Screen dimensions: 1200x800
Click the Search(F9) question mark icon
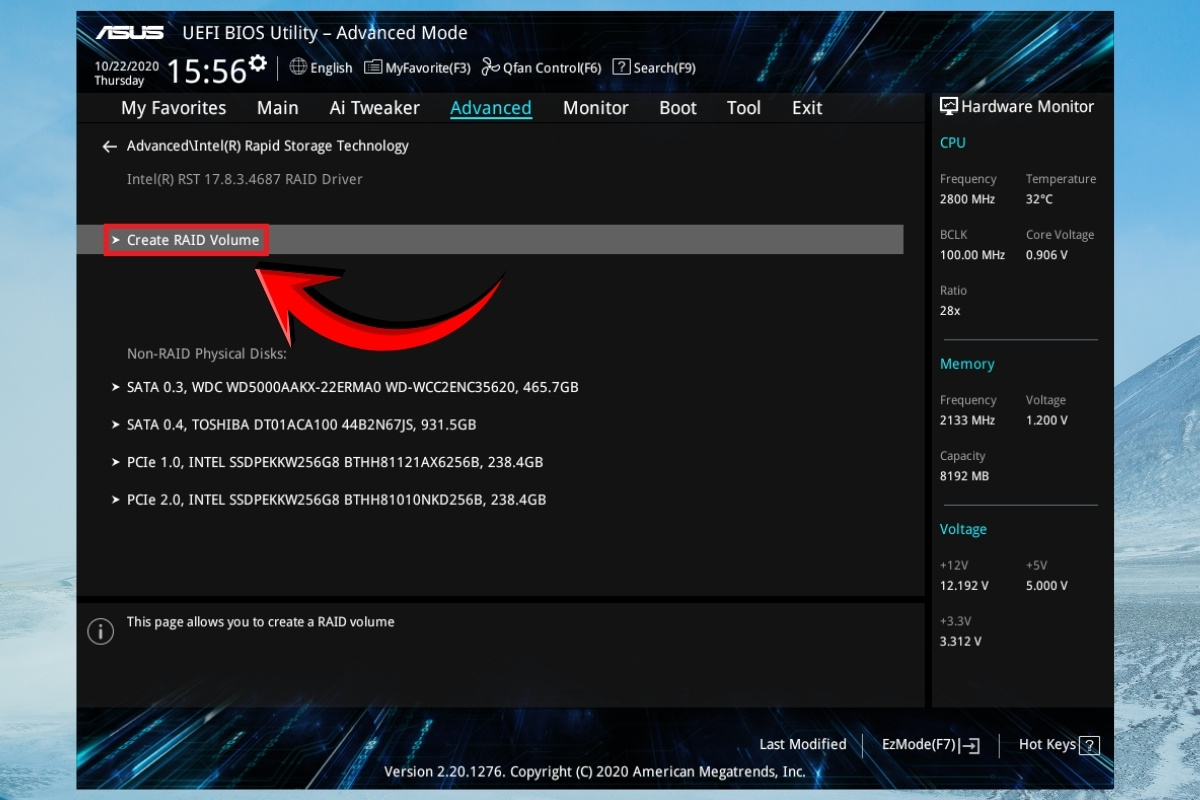[x=621, y=67]
